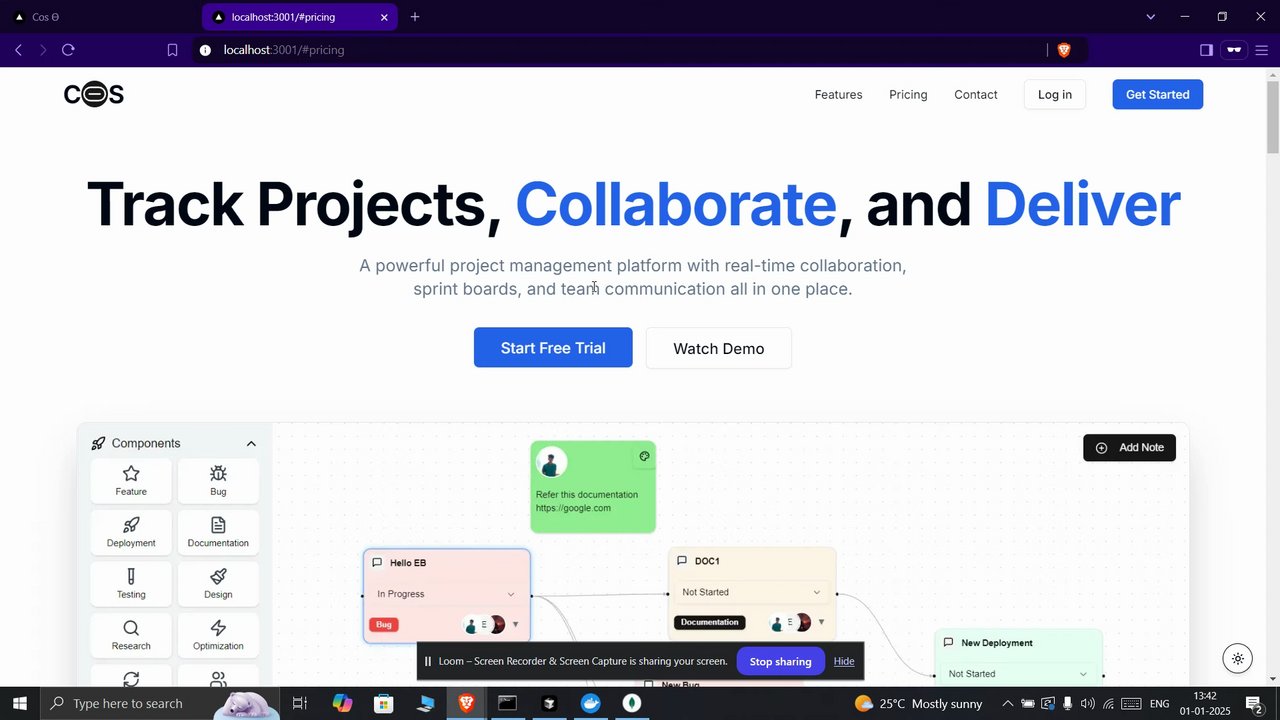The image size is (1280, 720).
Task: Collapse the Components panel
Action: click(251, 444)
